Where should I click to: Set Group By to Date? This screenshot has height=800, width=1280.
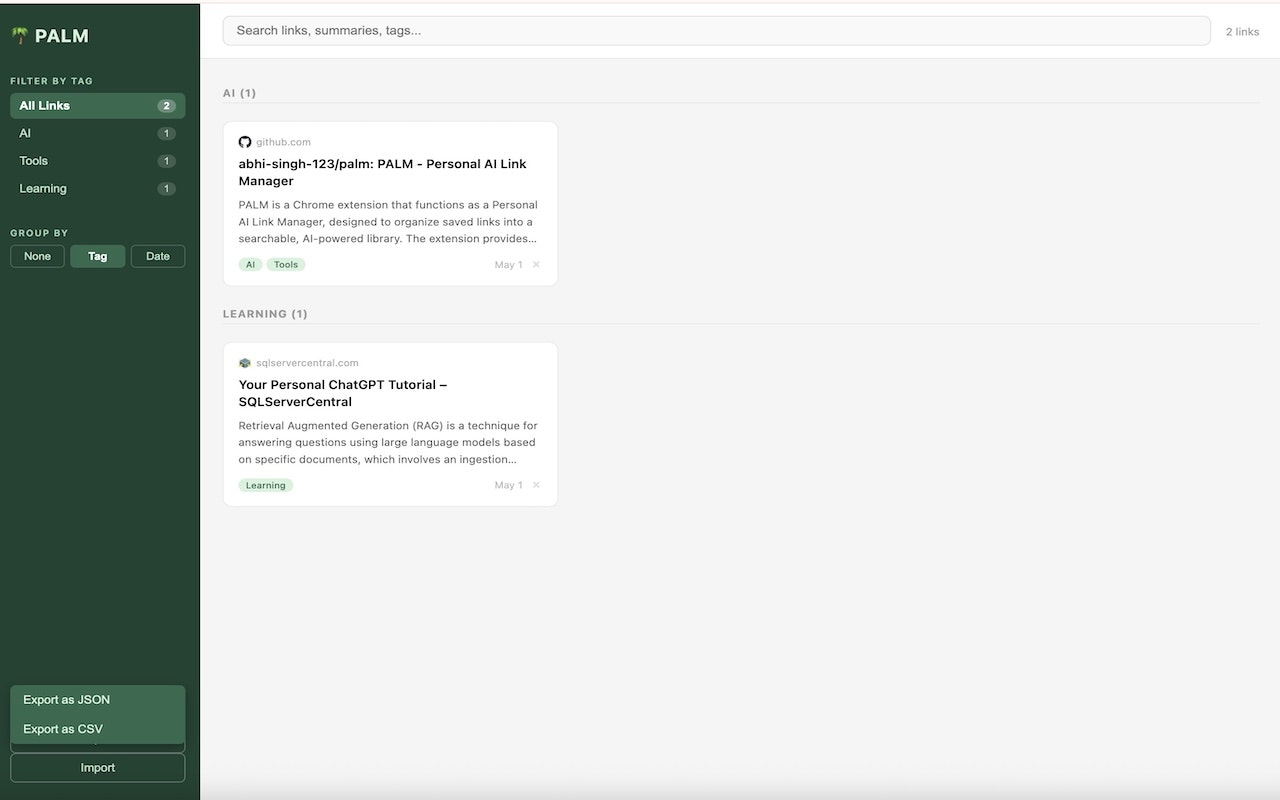point(158,256)
